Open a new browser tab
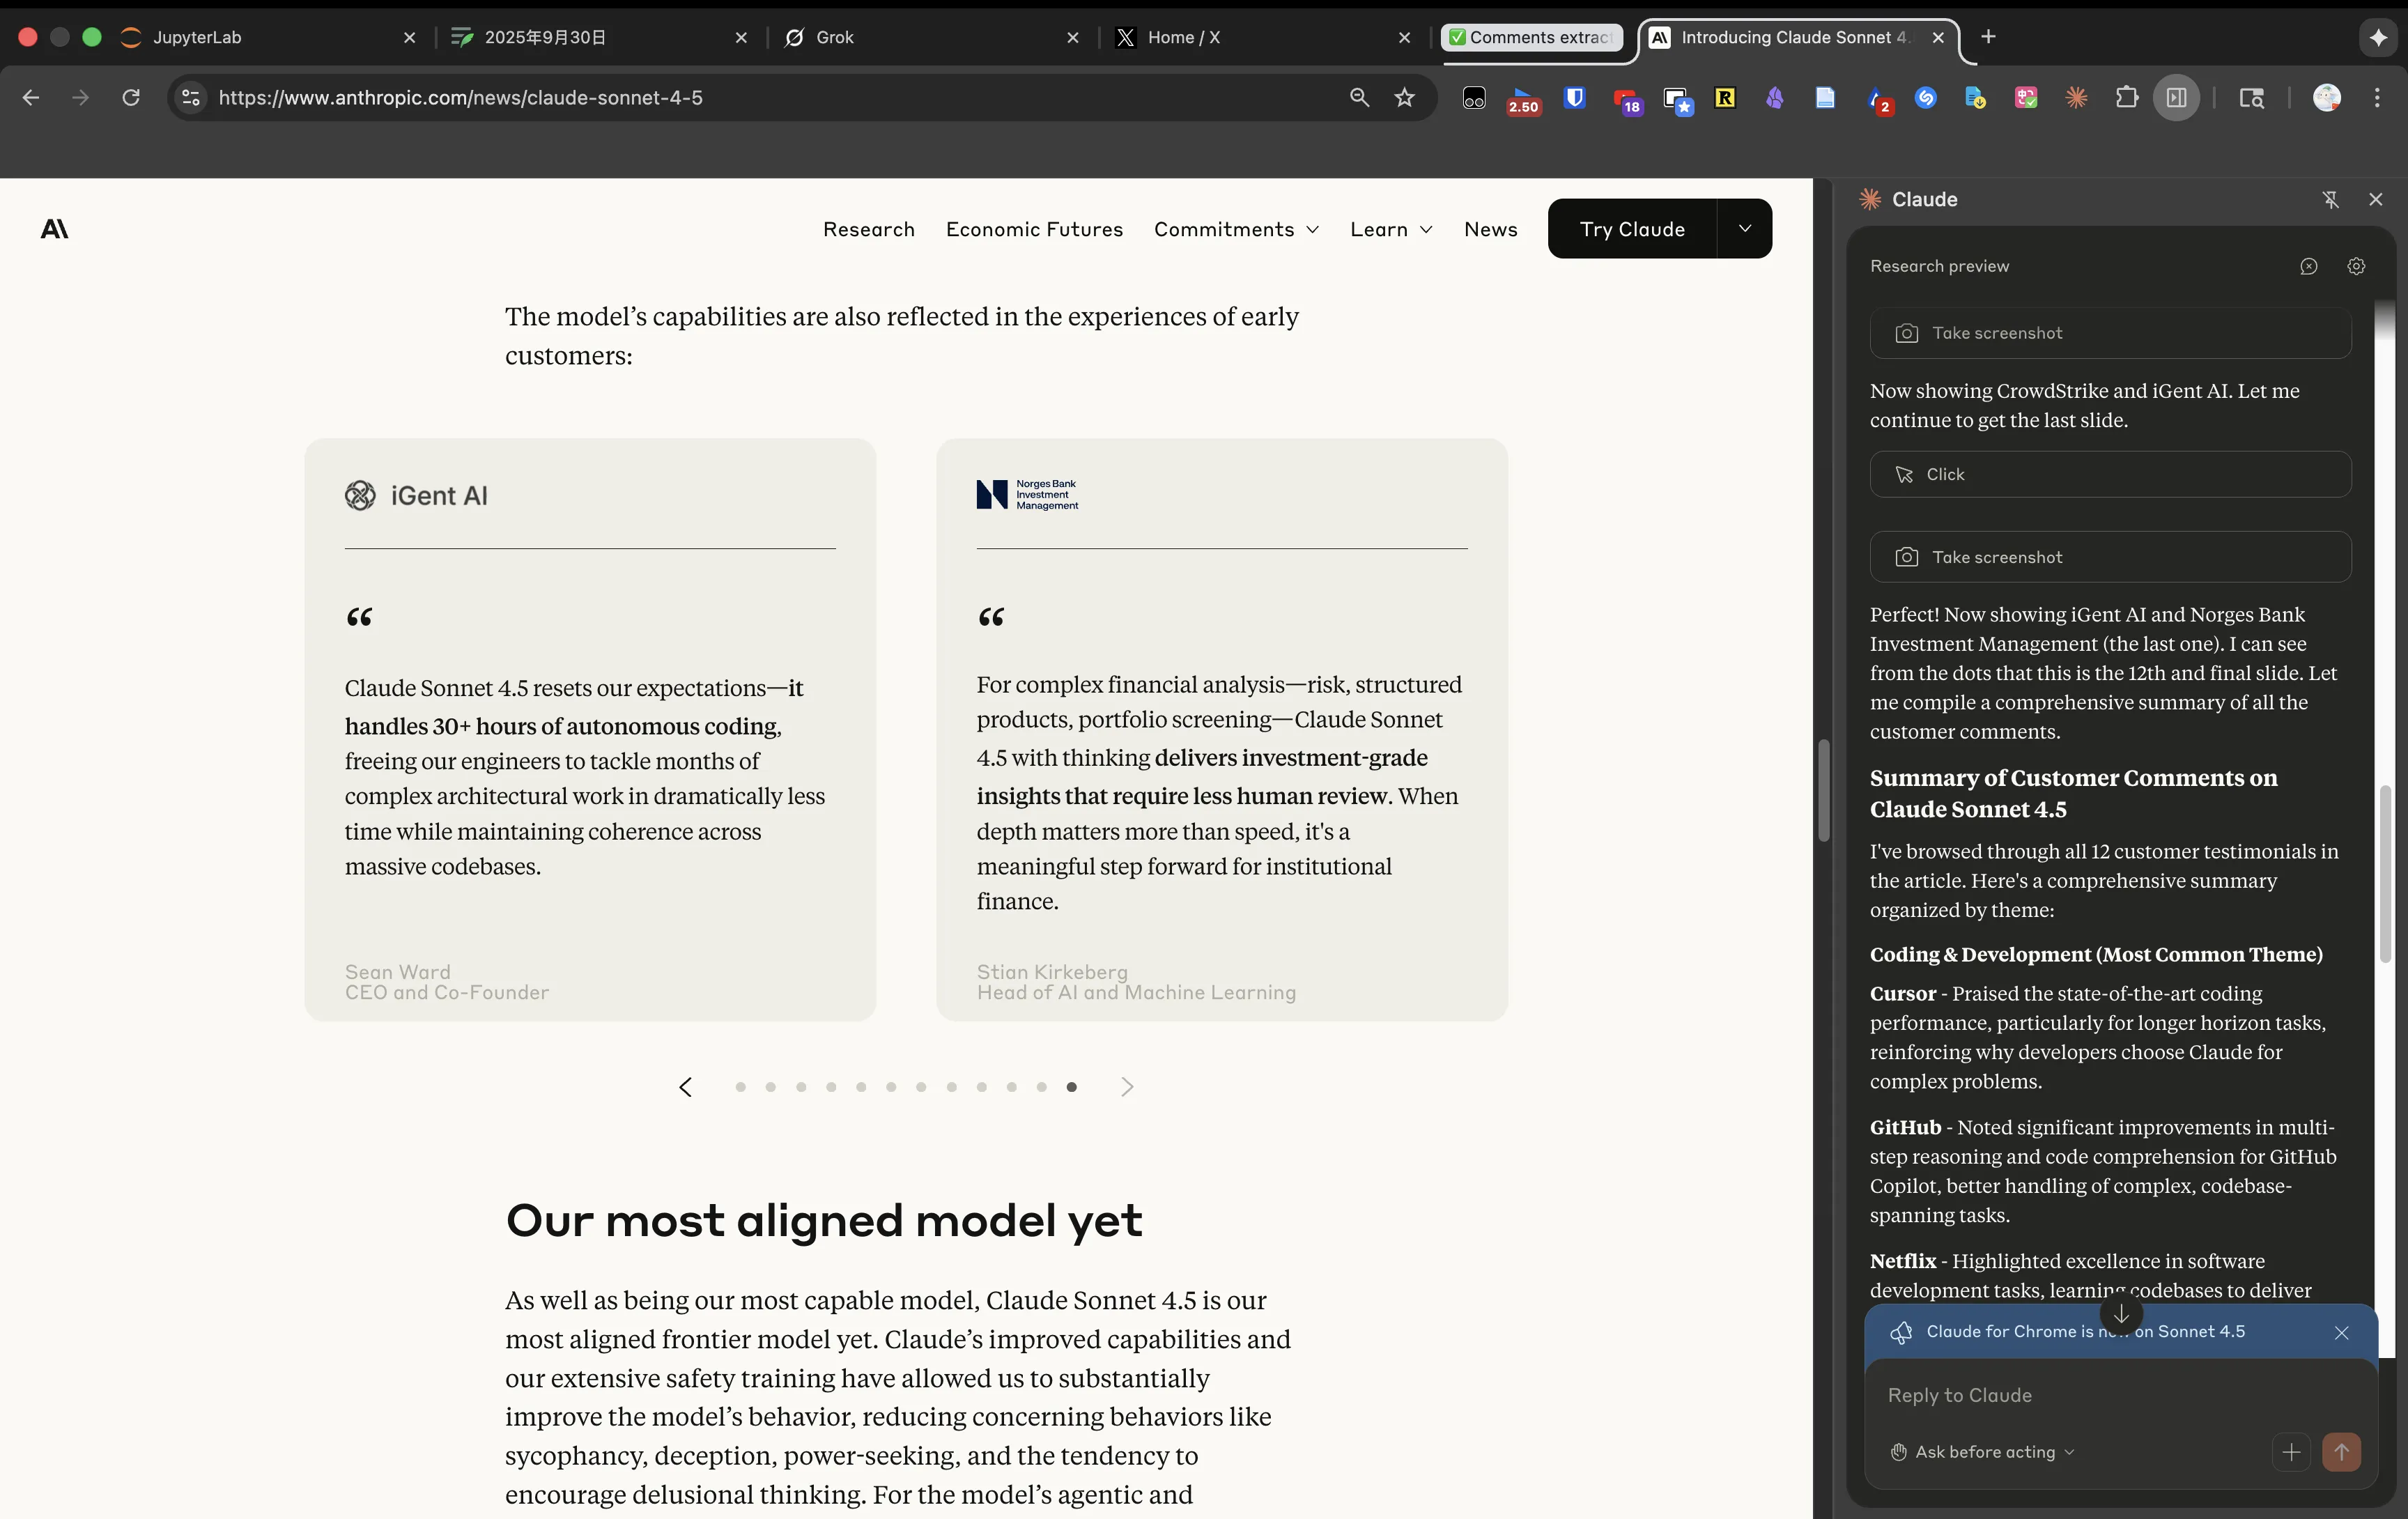 [1988, 37]
